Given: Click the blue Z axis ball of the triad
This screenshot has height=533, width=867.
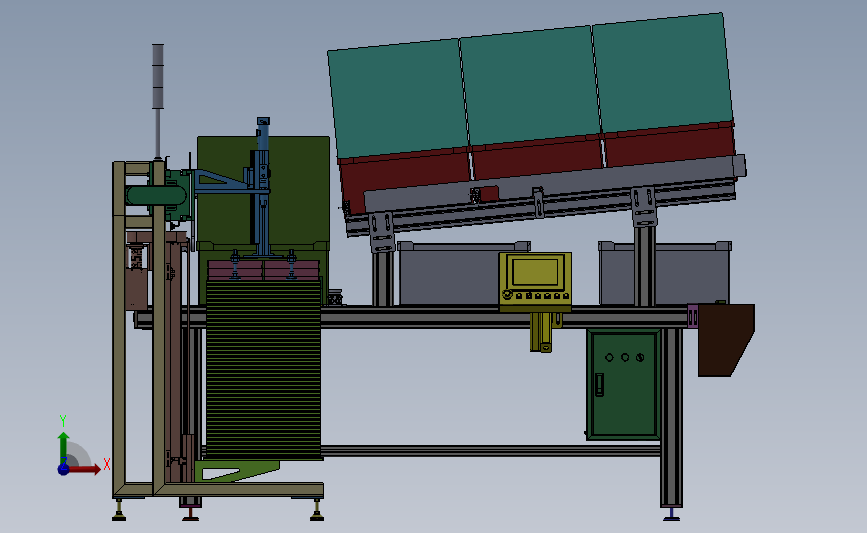Looking at the screenshot, I should [64, 469].
